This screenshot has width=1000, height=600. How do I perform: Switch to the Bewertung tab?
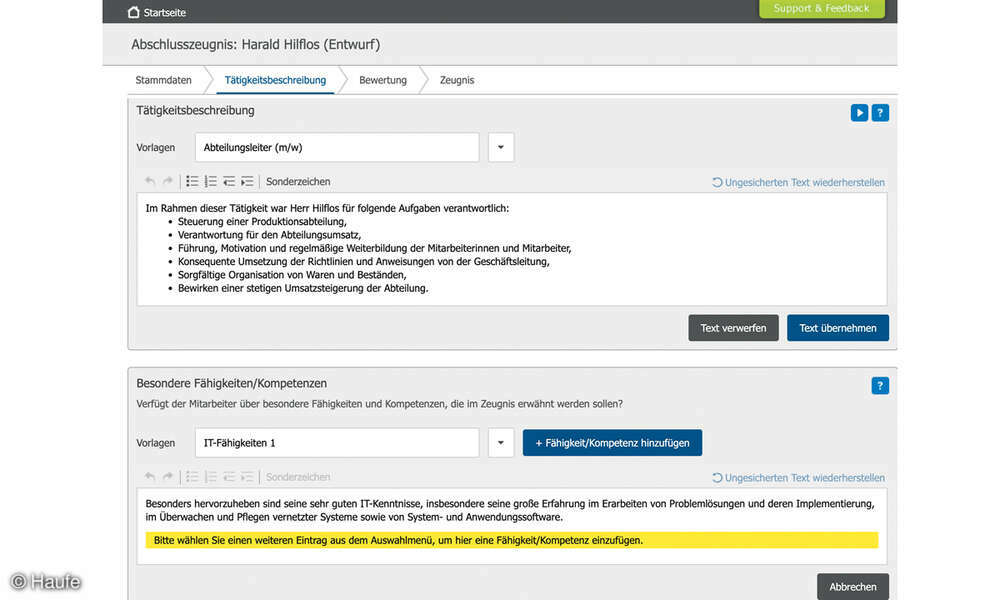(x=383, y=80)
